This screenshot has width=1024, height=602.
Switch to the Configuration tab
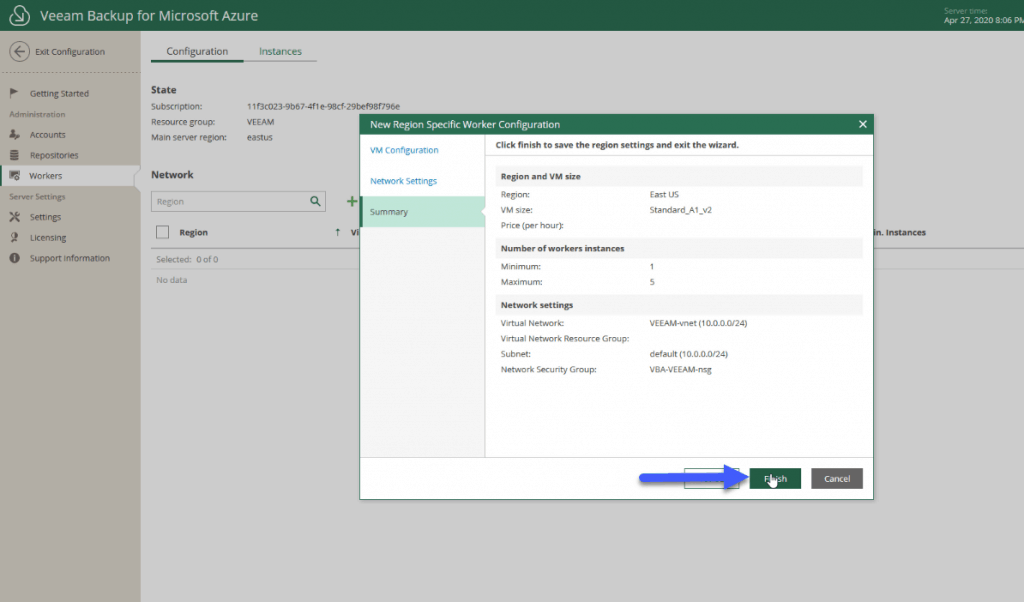point(197,51)
